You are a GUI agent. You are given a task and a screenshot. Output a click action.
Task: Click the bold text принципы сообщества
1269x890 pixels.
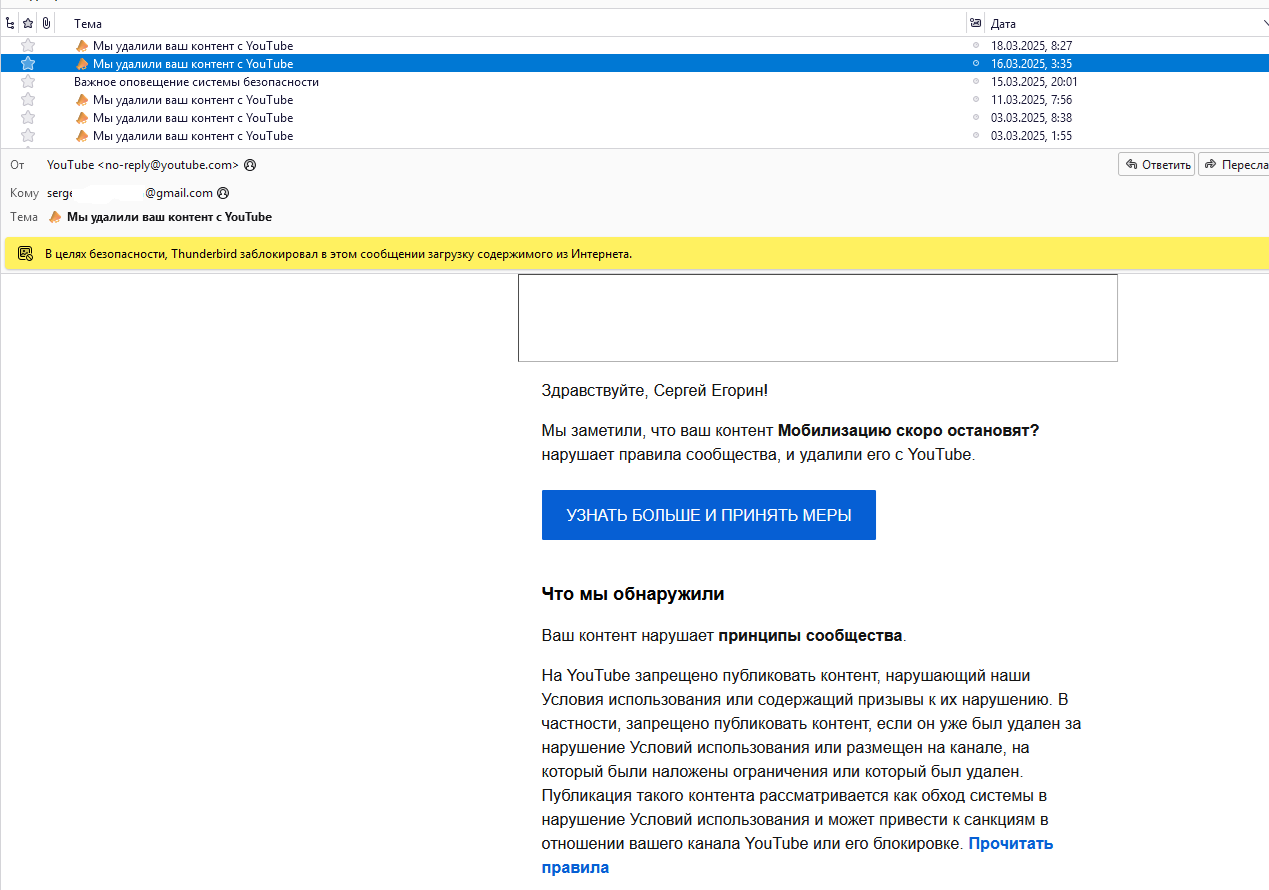tap(811, 635)
